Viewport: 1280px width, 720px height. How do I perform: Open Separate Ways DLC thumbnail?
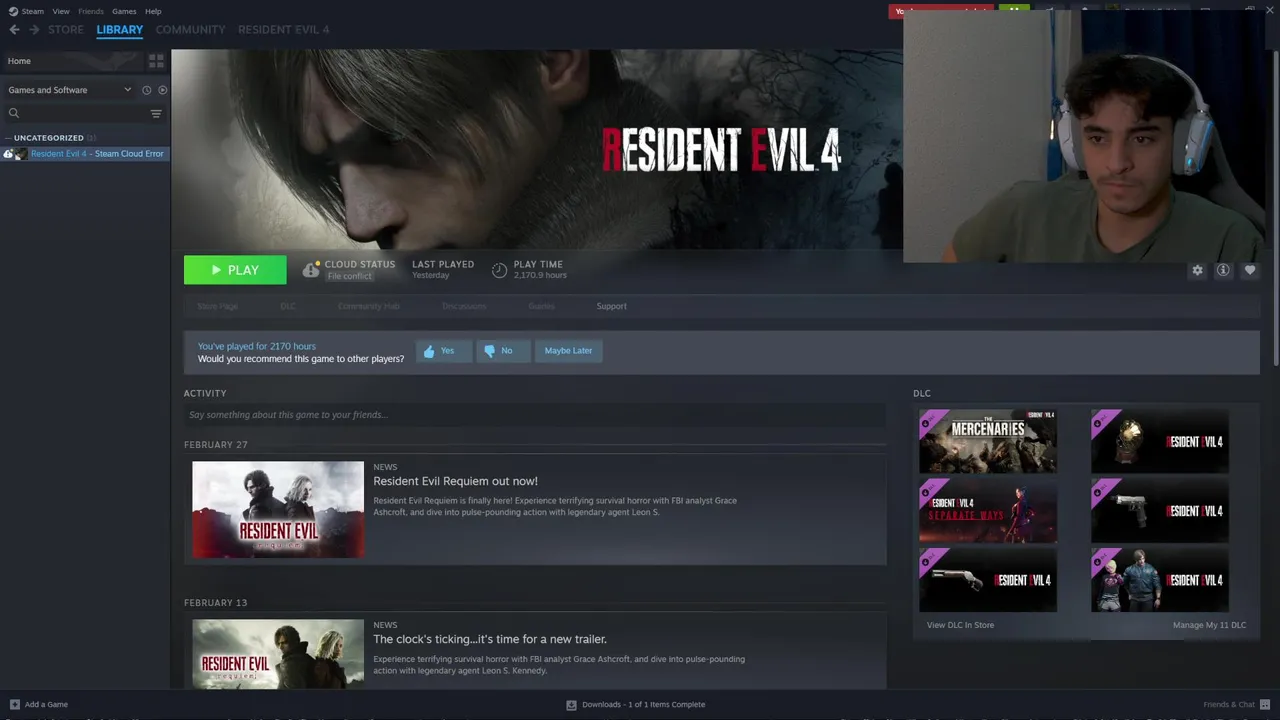click(x=988, y=511)
